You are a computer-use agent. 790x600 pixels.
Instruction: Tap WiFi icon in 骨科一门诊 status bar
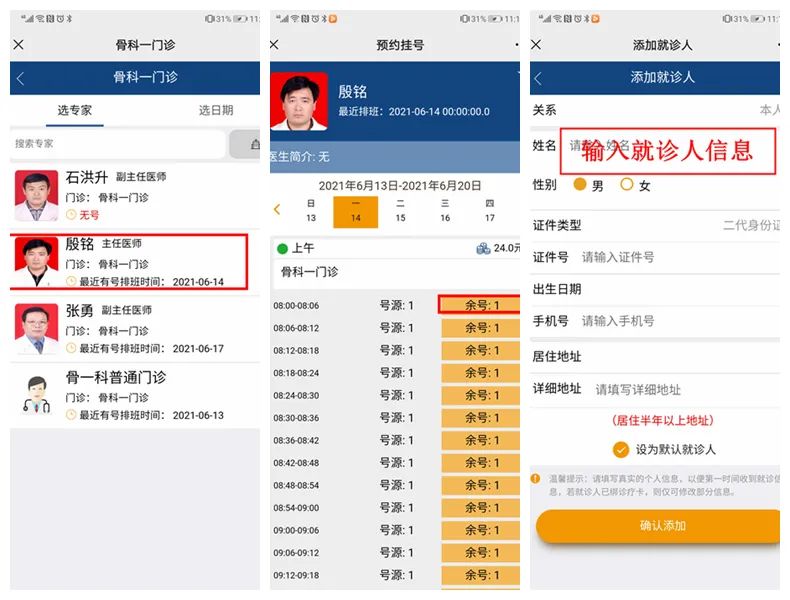pyautogui.click(x=40, y=19)
